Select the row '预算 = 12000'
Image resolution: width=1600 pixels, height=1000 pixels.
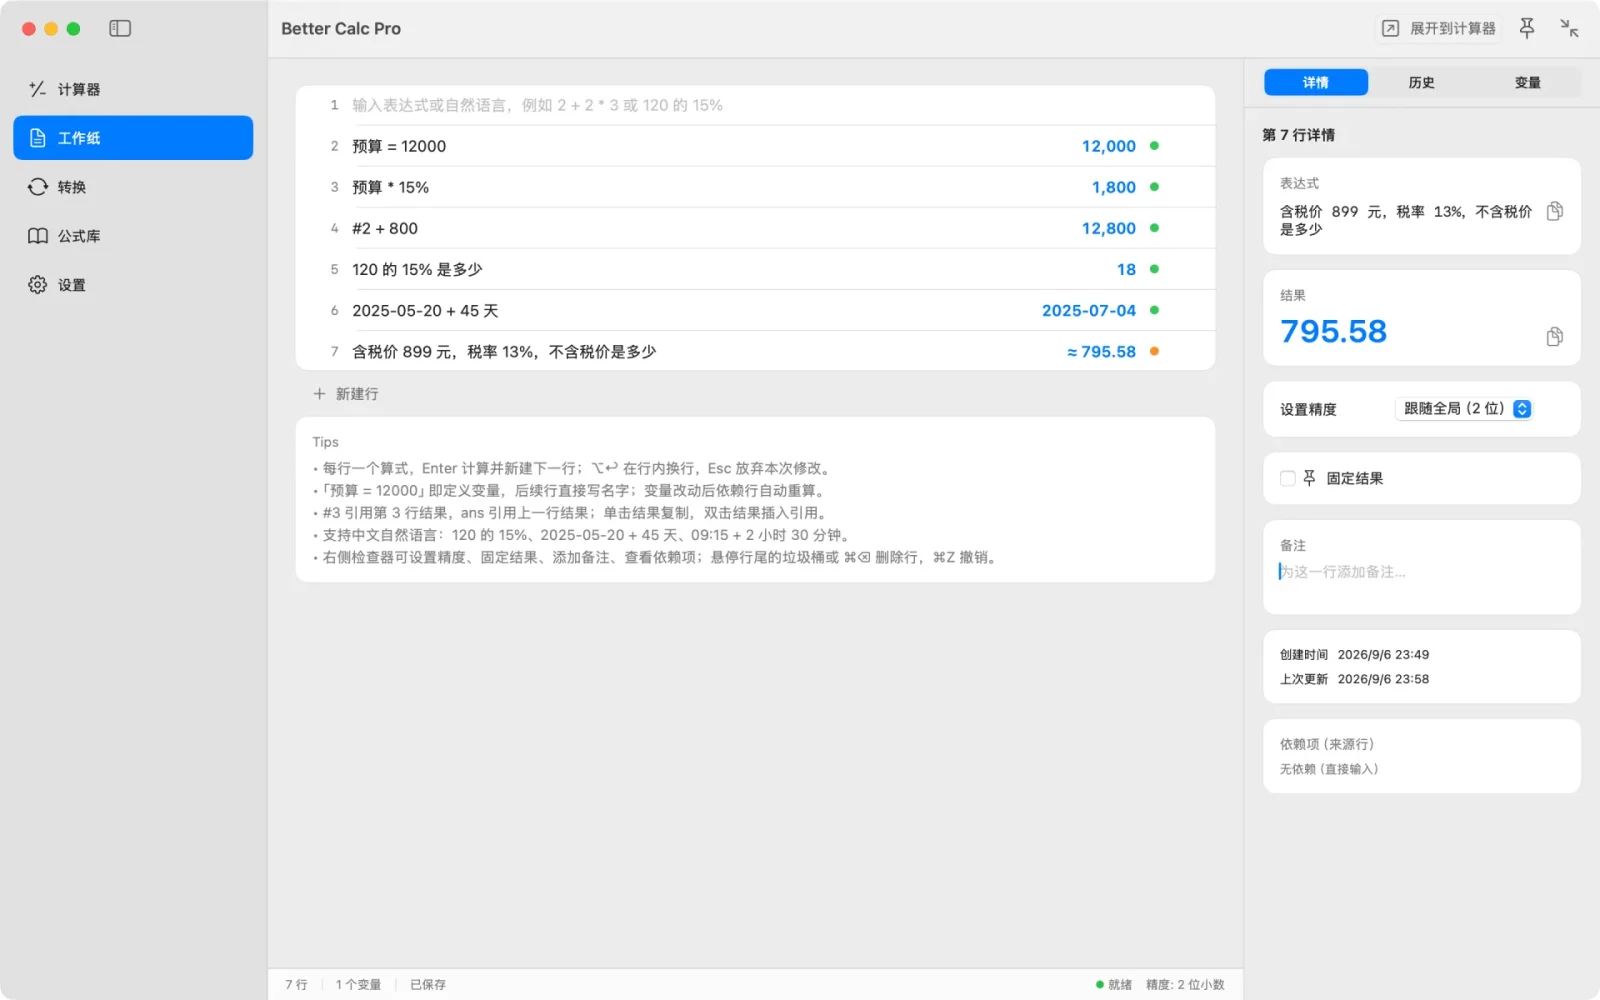[755, 146]
